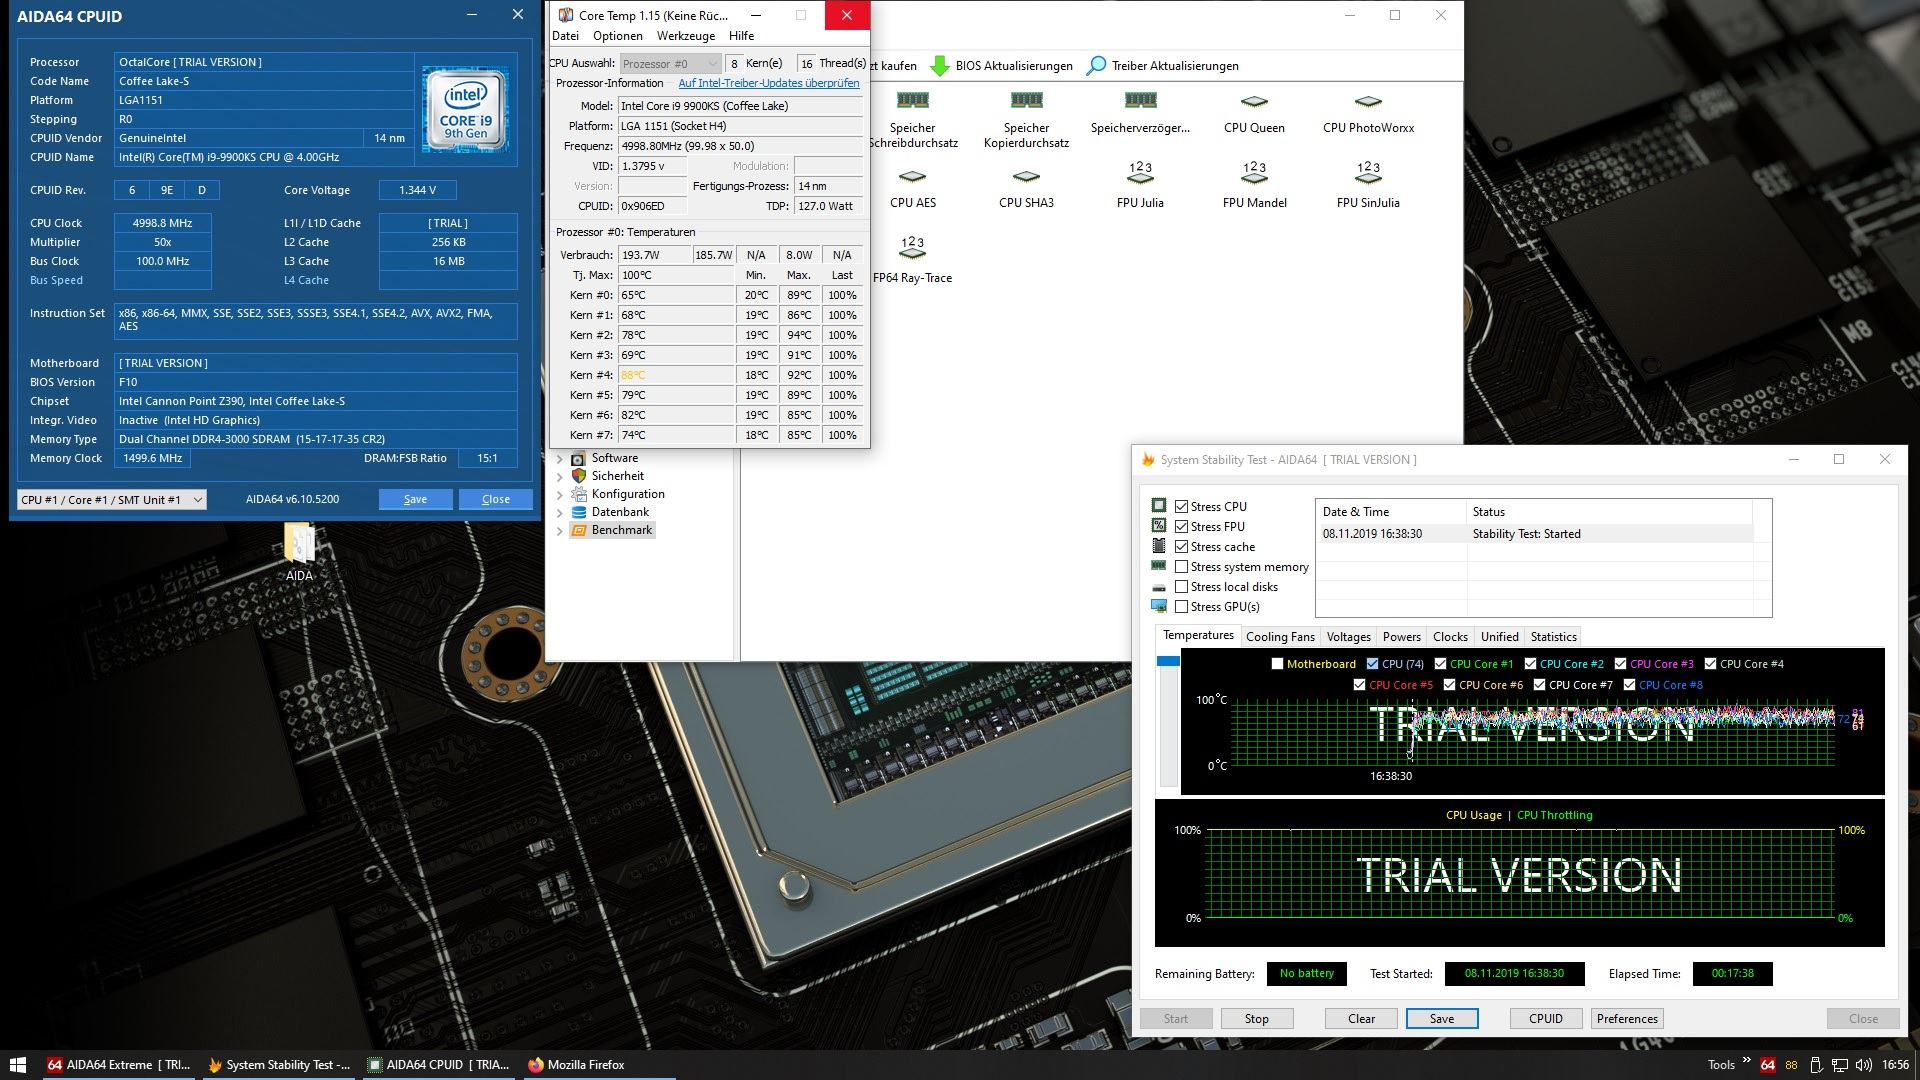The height and width of the screenshot is (1080, 1920).
Task: Click the BIOS Aktualisierungen green arrow icon
Action: click(939, 66)
